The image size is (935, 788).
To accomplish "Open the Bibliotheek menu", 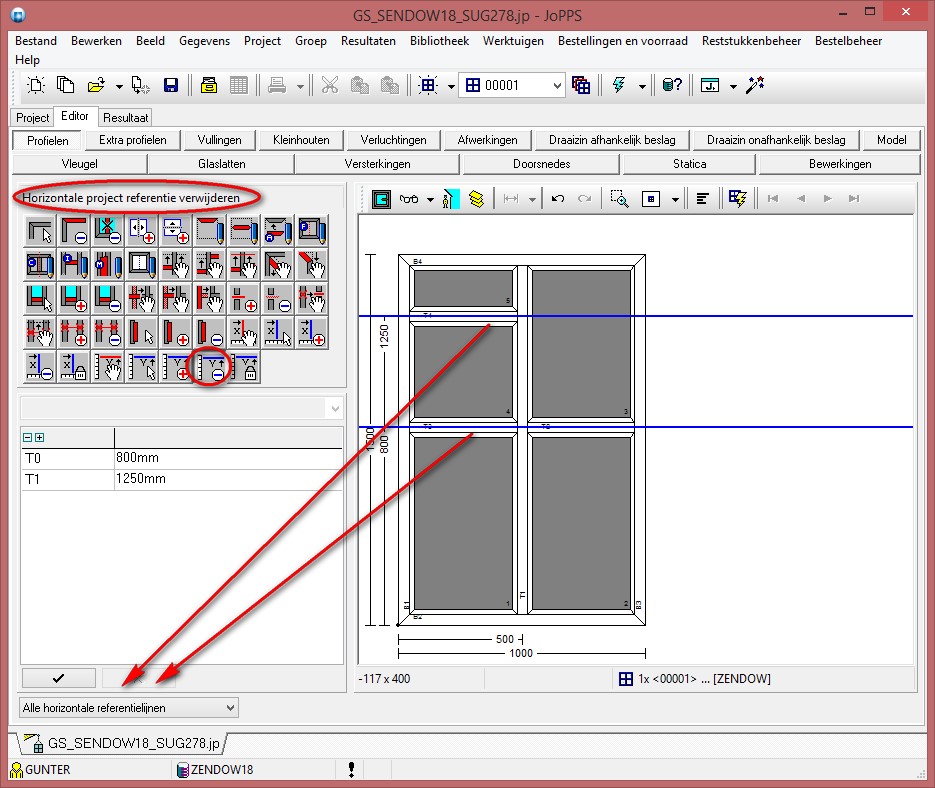I will pyautogui.click(x=439, y=41).
